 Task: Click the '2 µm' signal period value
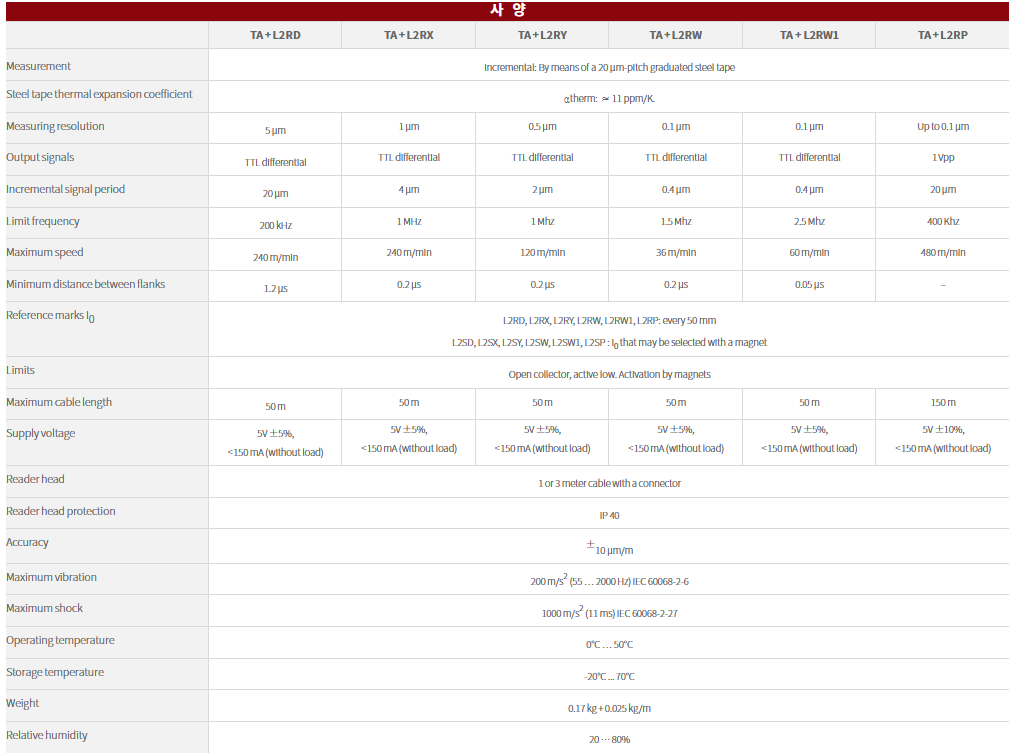pos(542,190)
